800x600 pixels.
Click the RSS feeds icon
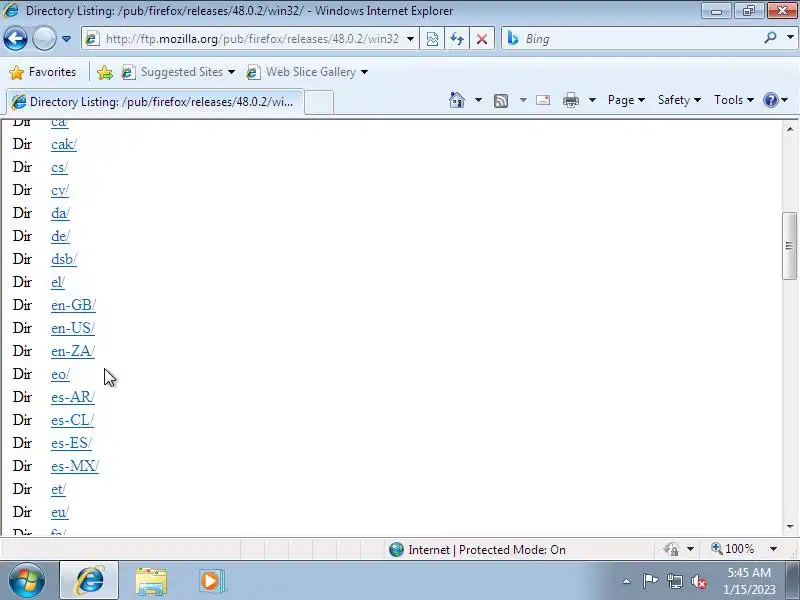pyautogui.click(x=501, y=101)
